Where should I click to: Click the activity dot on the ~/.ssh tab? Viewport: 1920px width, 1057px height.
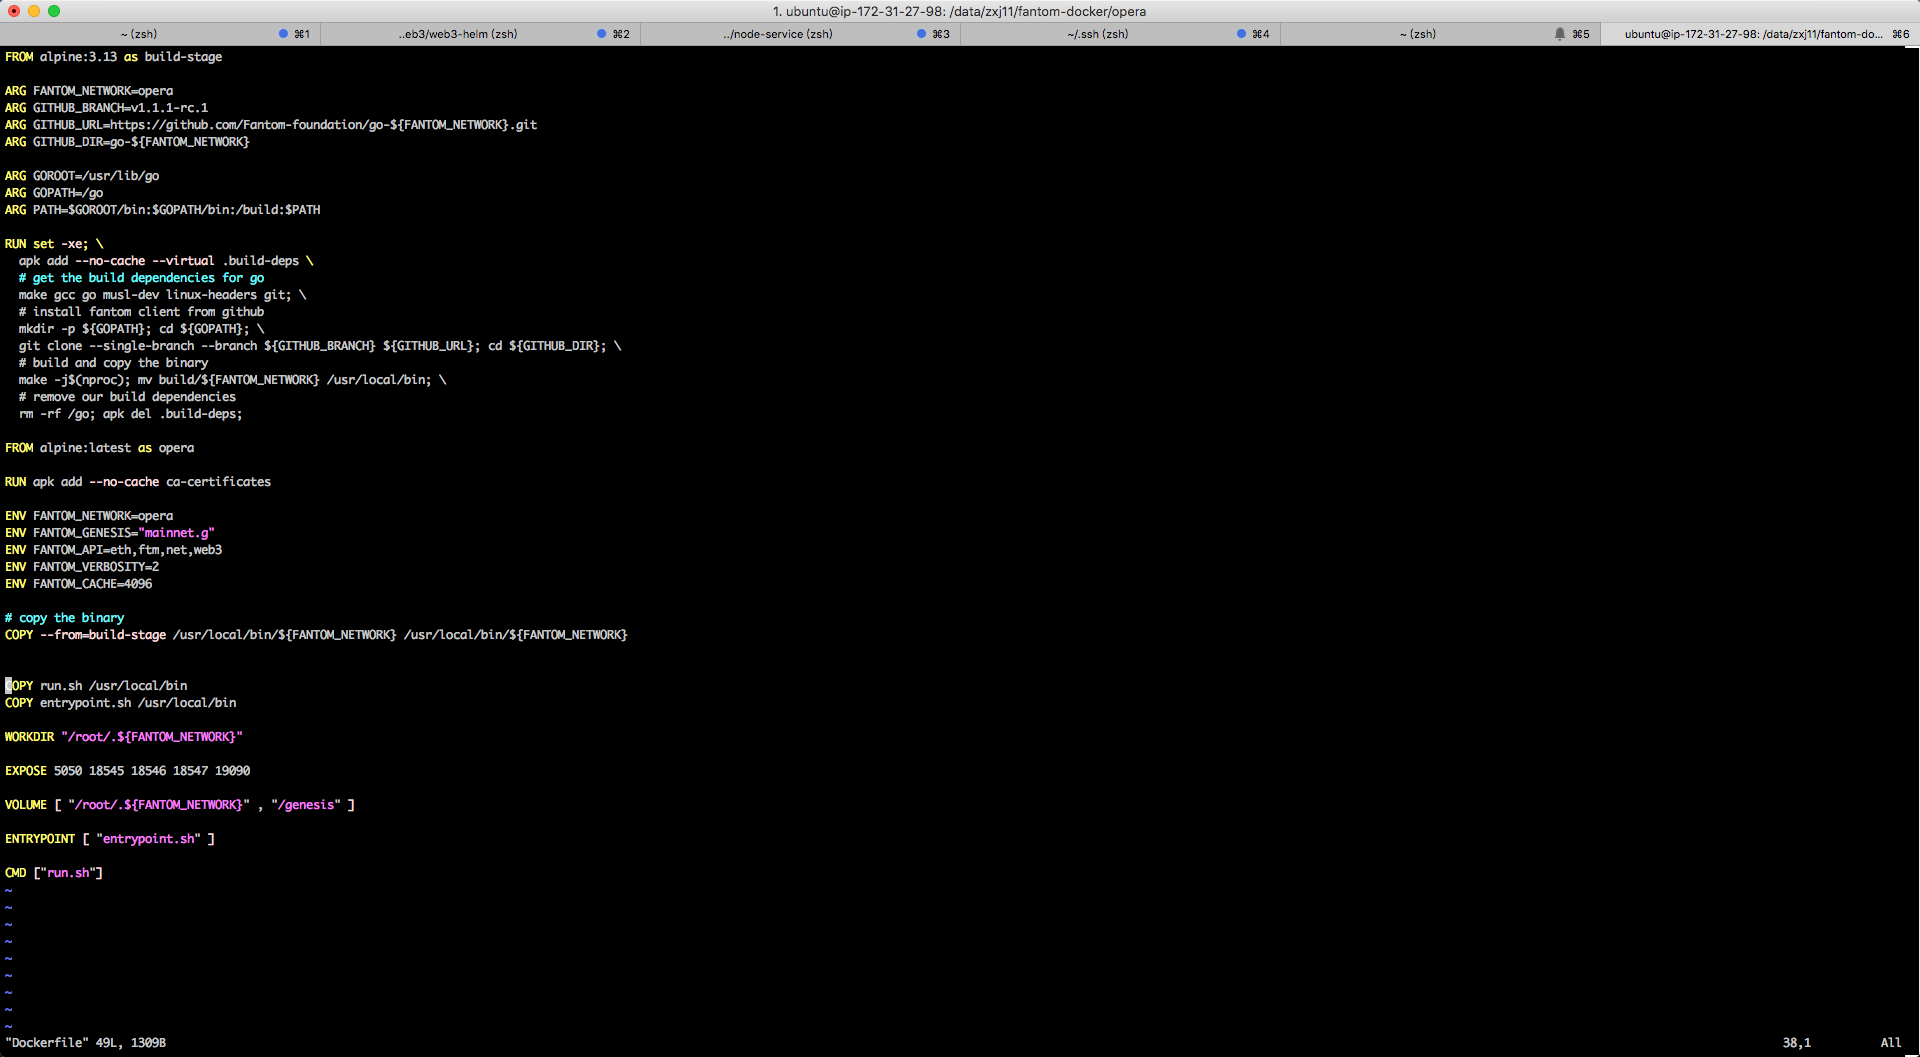click(1239, 33)
